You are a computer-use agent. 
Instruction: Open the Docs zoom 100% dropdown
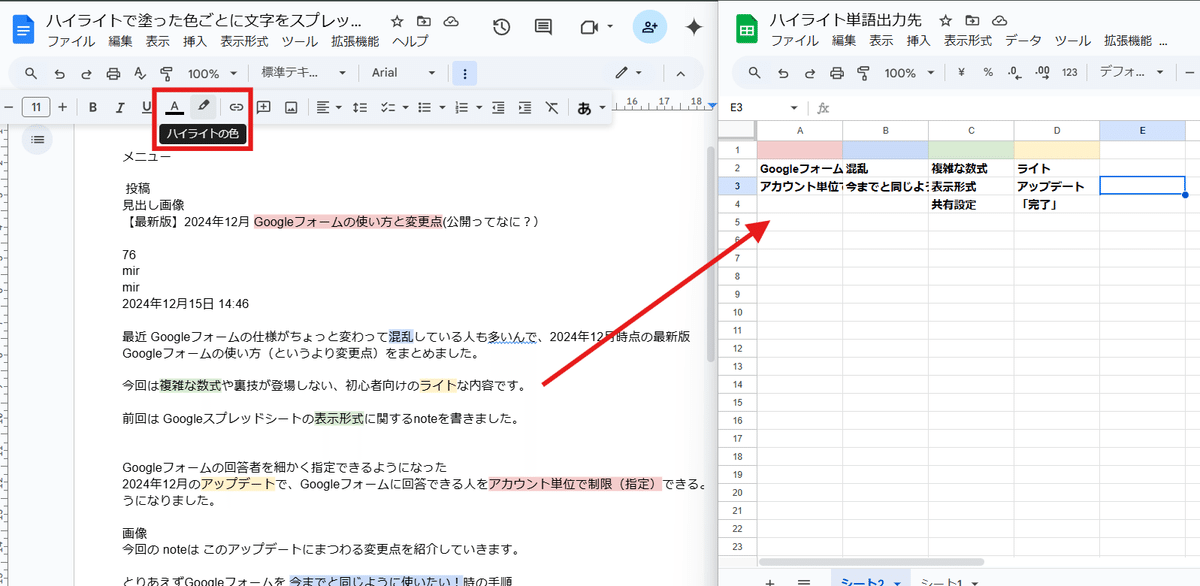tap(213, 73)
